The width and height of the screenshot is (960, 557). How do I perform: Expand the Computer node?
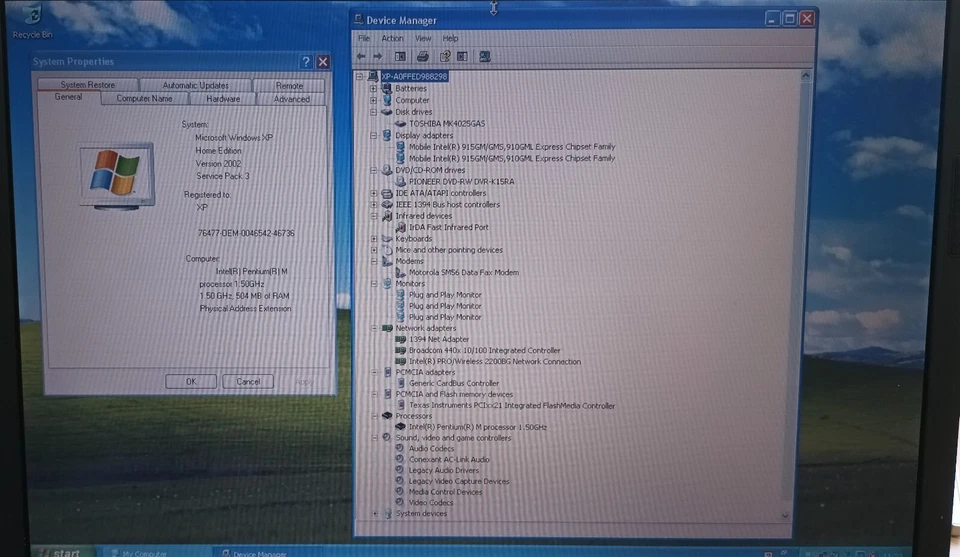[373, 100]
